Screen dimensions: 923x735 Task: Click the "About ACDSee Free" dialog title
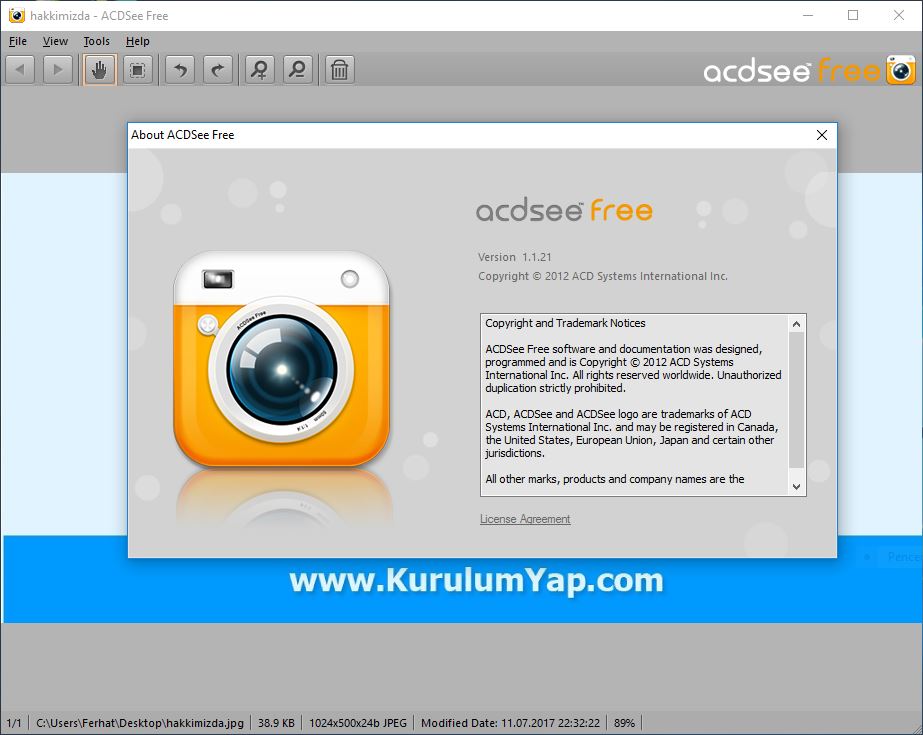pos(182,135)
